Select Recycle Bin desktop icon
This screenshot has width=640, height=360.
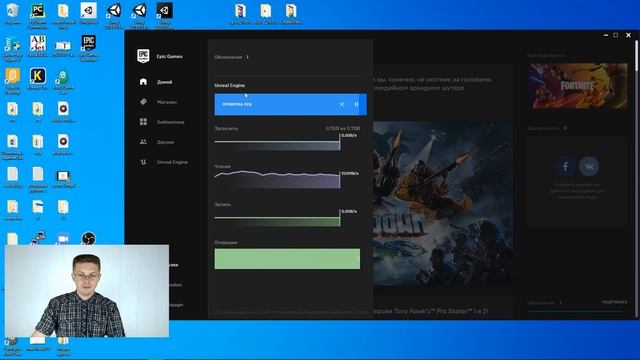(12, 14)
